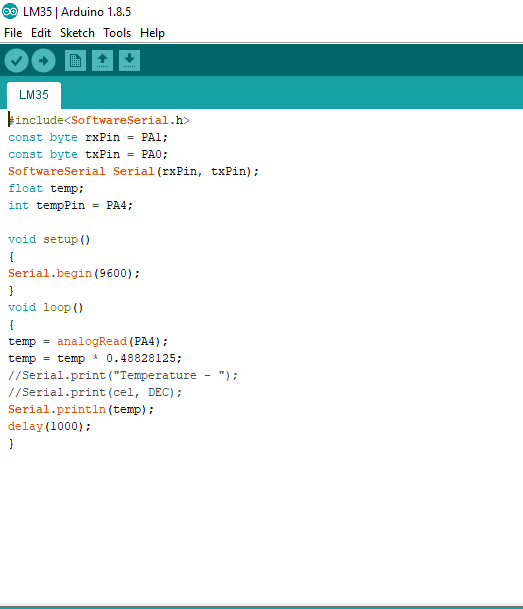
Task: Create a new sketch with the New icon
Action: (75, 61)
